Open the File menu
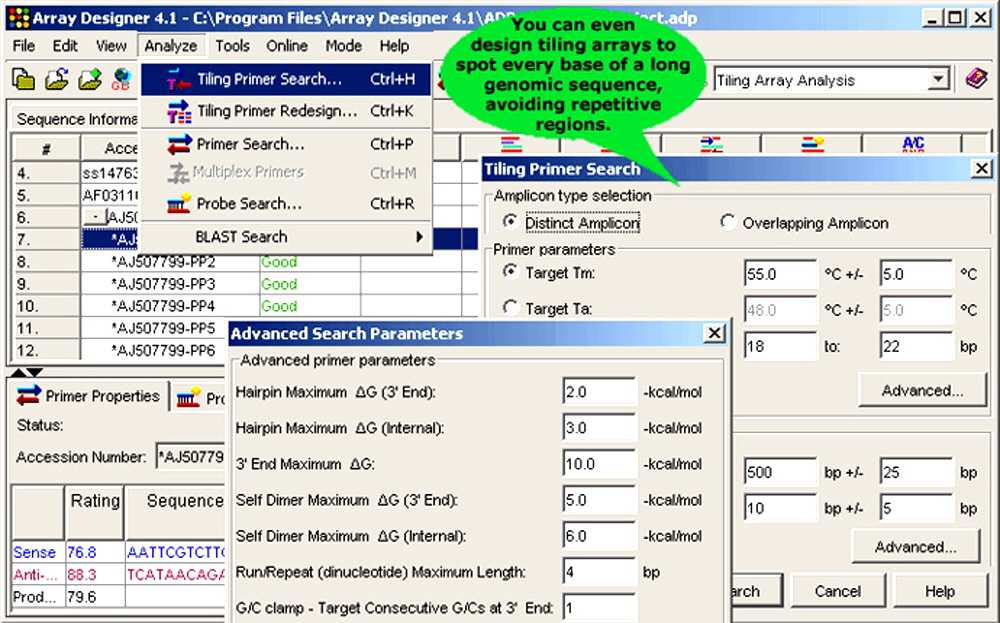Screen dimensions: 1000x623 pyautogui.click(x=24, y=46)
